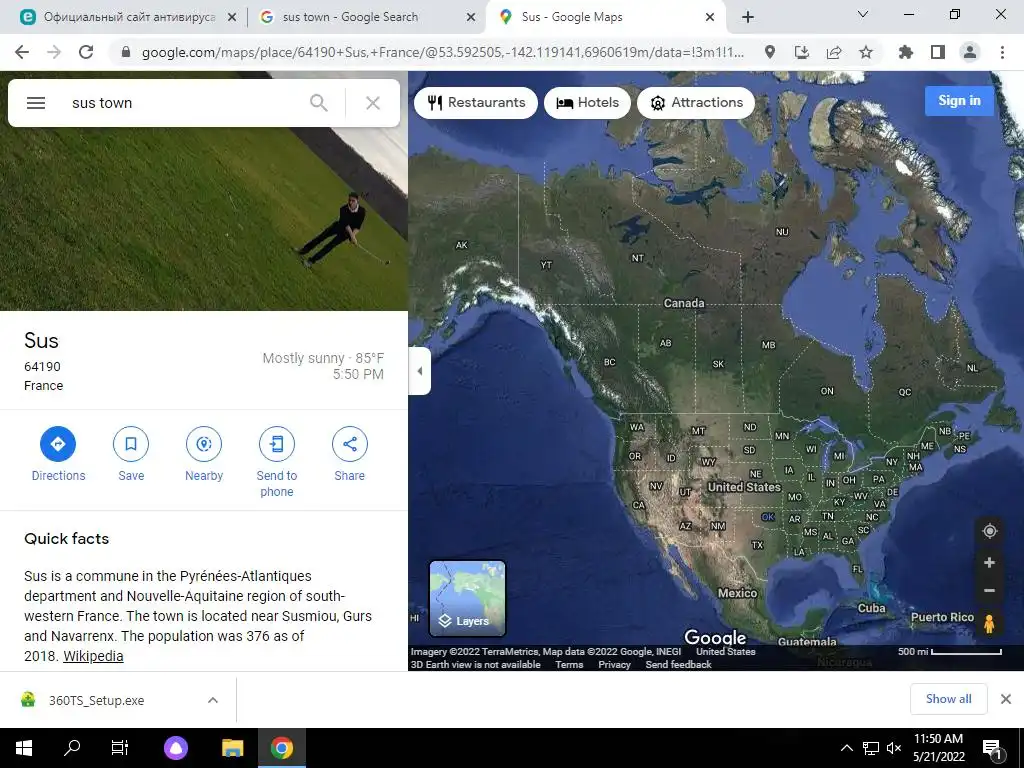Close the 'sus town - Google Search' tab
The height and width of the screenshot is (768, 1024).
pos(470,18)
